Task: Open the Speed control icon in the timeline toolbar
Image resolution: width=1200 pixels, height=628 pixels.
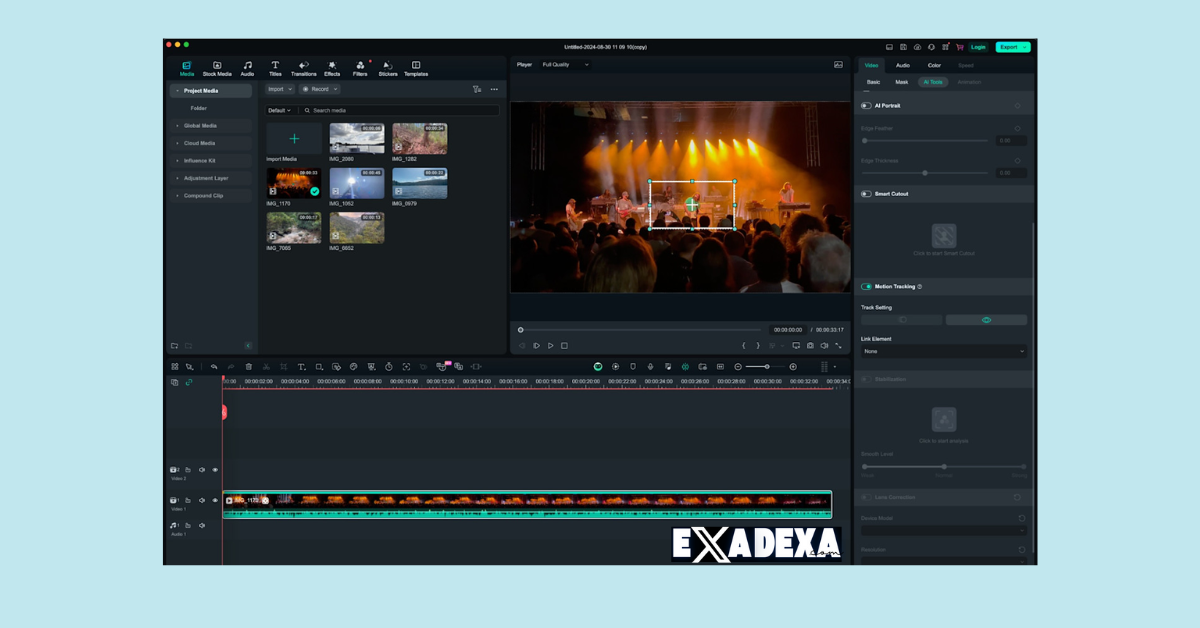Action: 389,366
